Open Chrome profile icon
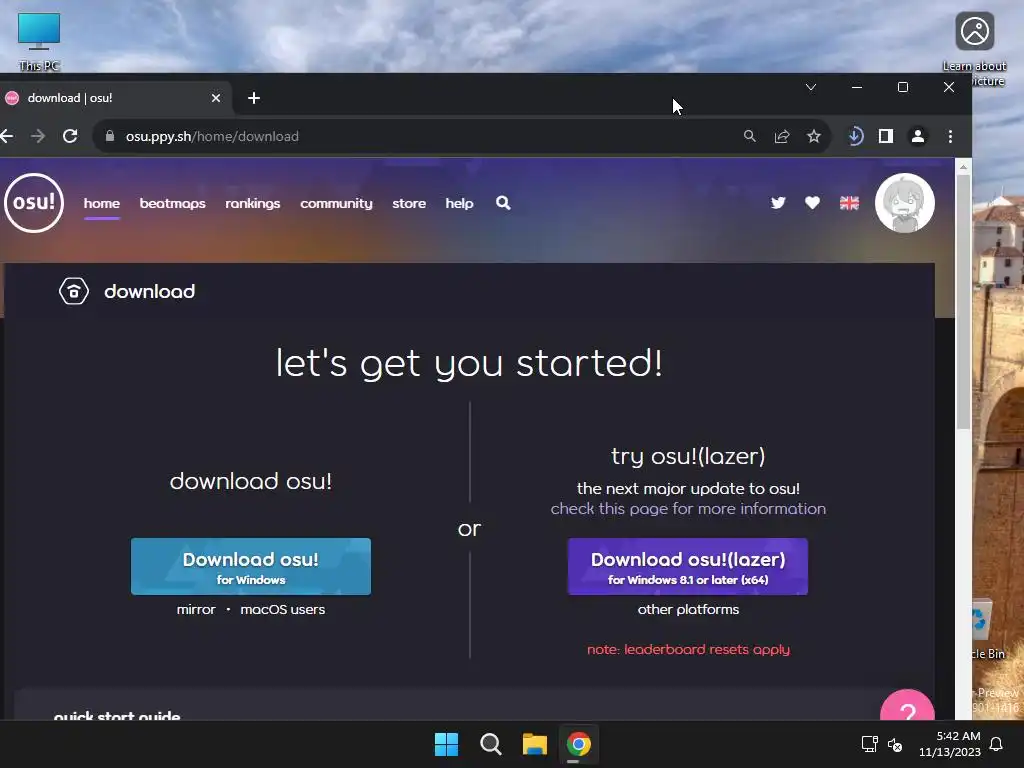This screenshot has width=1024, height=768. coord(918,136)
